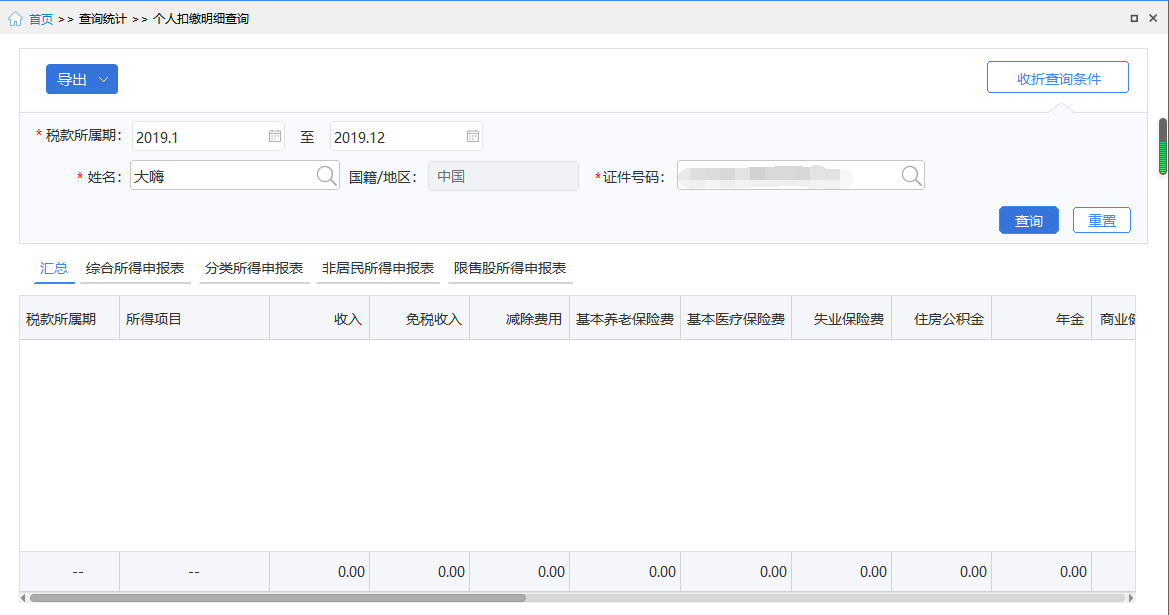The width and height of the screenshot is (1169, 615).
Task: Click the 收折查询条件 button
Action: pos(1058,78)
